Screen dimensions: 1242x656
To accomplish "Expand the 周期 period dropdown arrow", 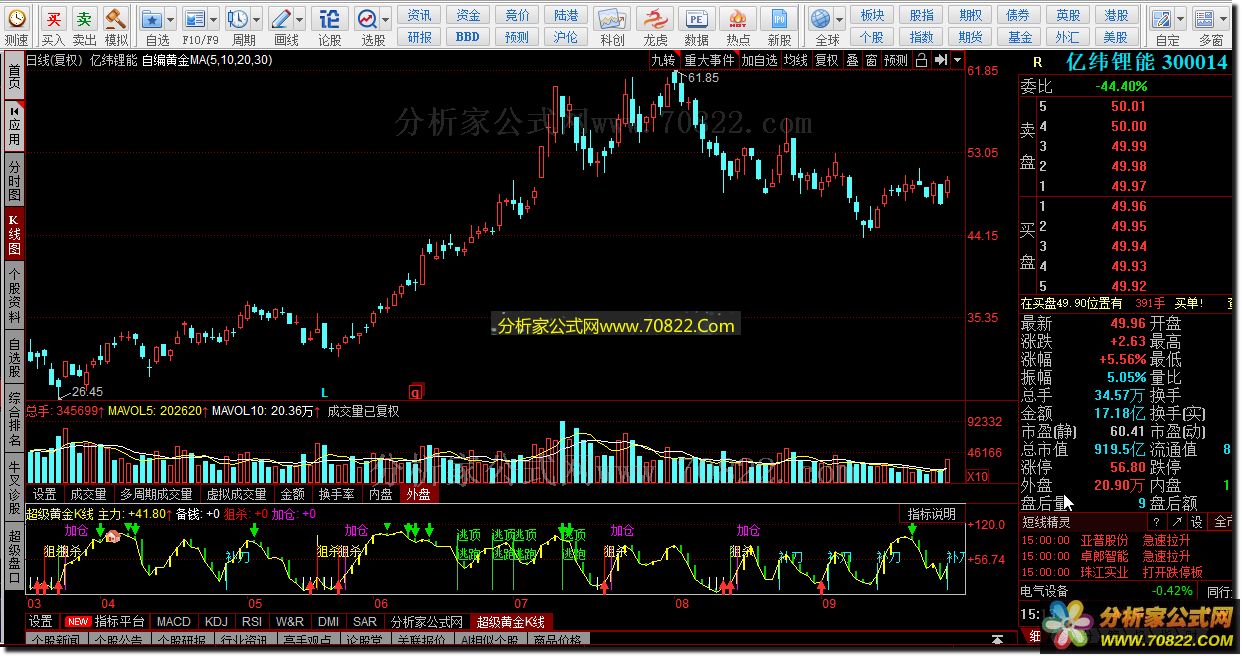I will point(258,19).
